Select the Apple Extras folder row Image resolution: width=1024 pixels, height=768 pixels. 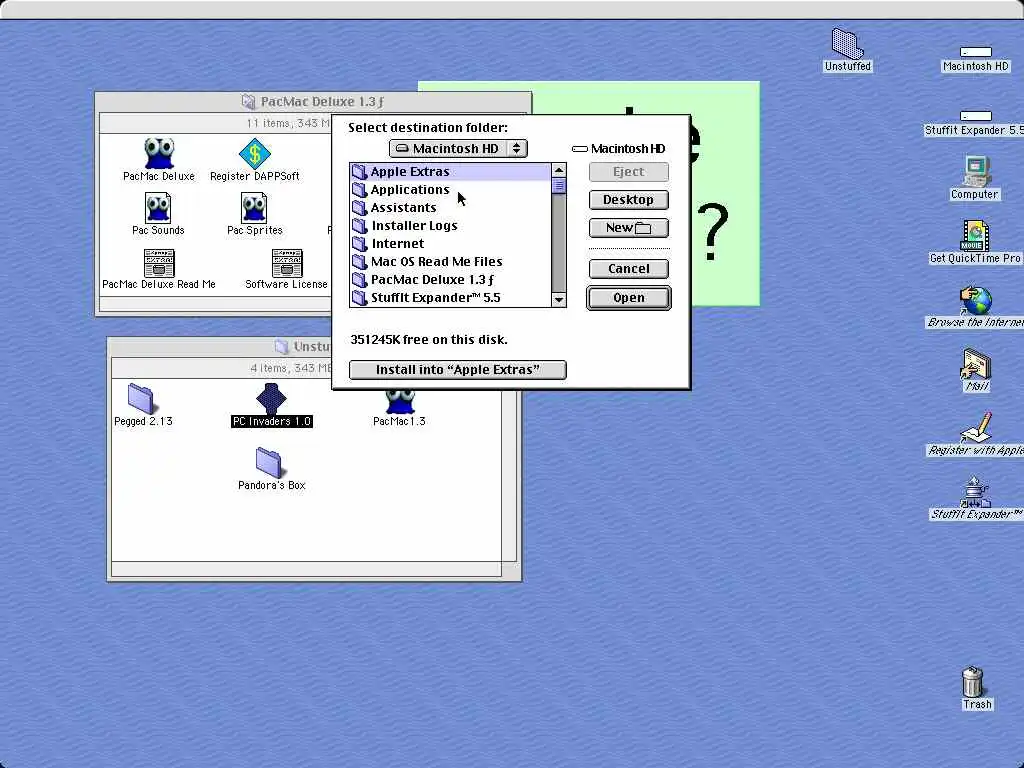(x=451, y=172)
